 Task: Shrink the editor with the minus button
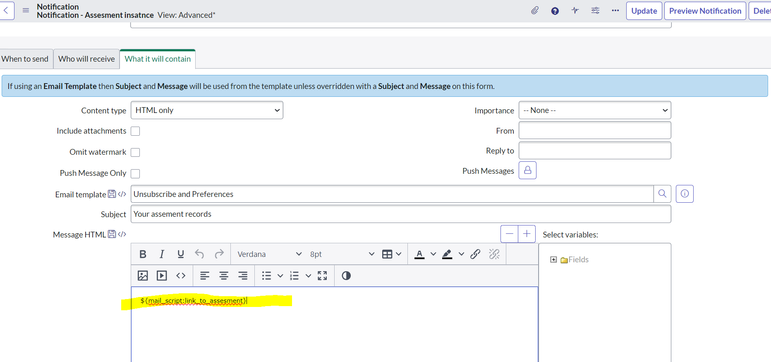[509, 234]
